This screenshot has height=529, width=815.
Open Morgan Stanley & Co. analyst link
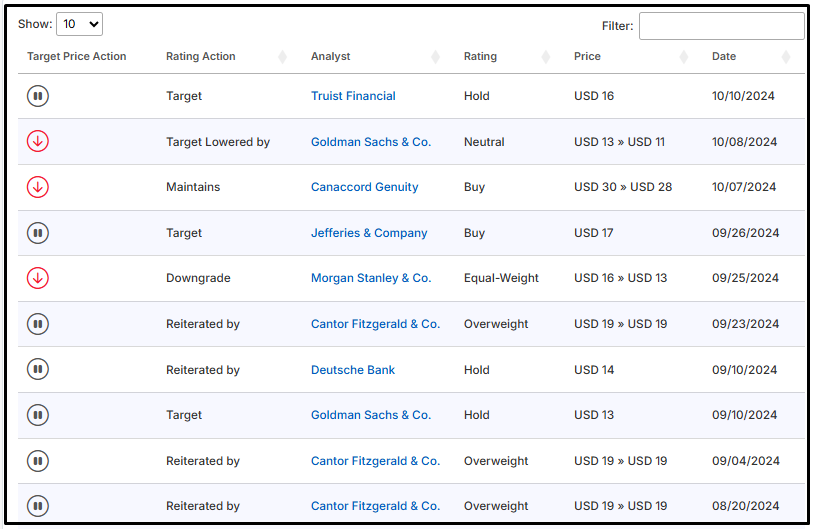(371, 278)
